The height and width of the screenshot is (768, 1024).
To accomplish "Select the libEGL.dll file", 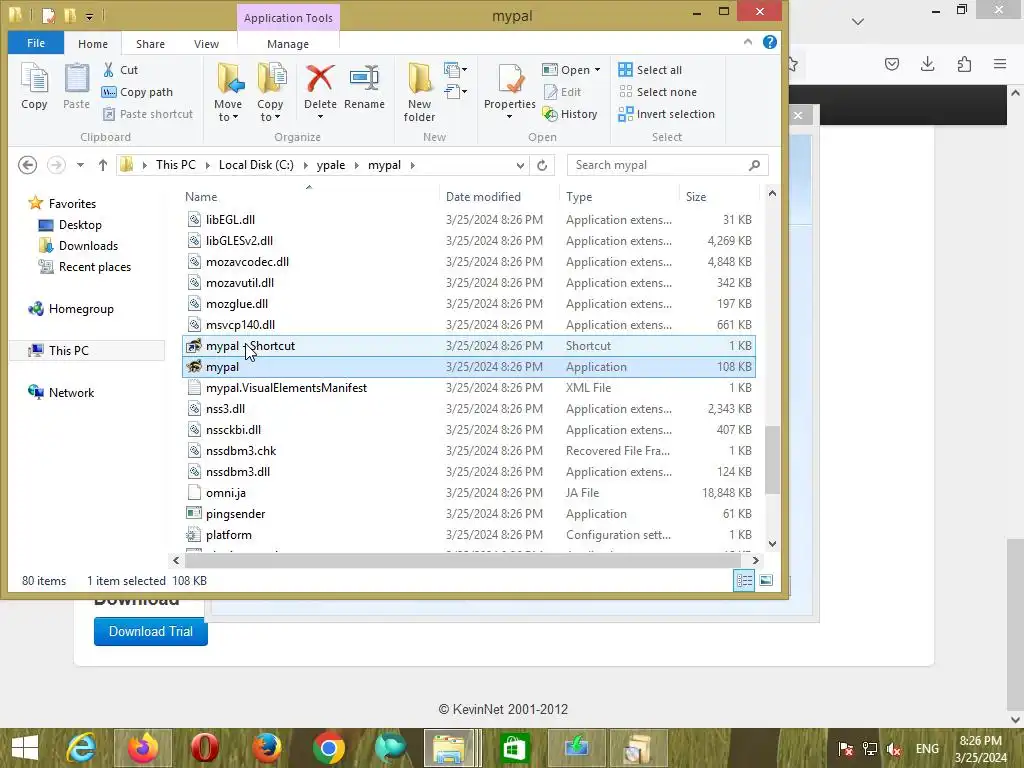I will point(468,219).
